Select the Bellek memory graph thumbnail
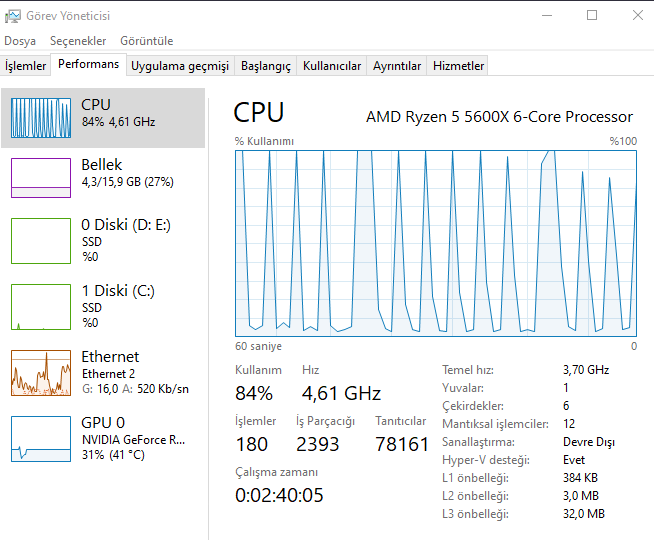Viewport: 654px width, 550px height. [x=42, y=177]
